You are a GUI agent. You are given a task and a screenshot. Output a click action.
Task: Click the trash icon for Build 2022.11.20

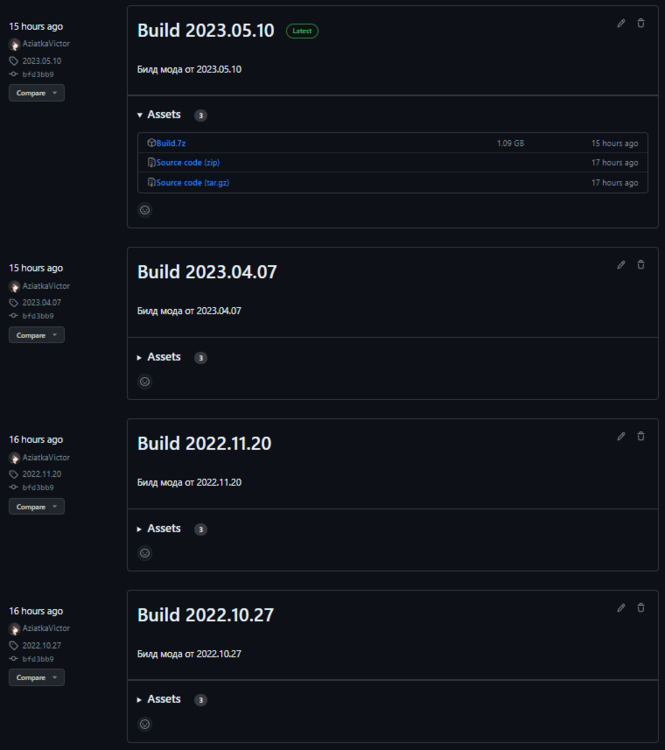coord(641,436)
